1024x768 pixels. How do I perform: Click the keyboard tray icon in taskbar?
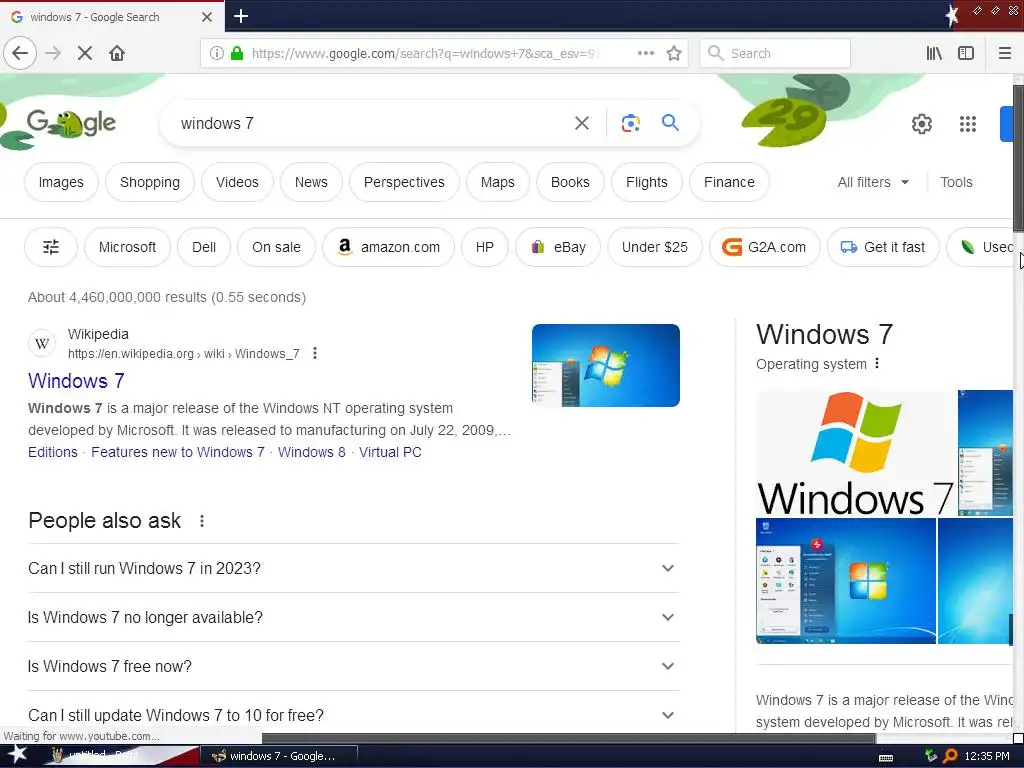886,758
